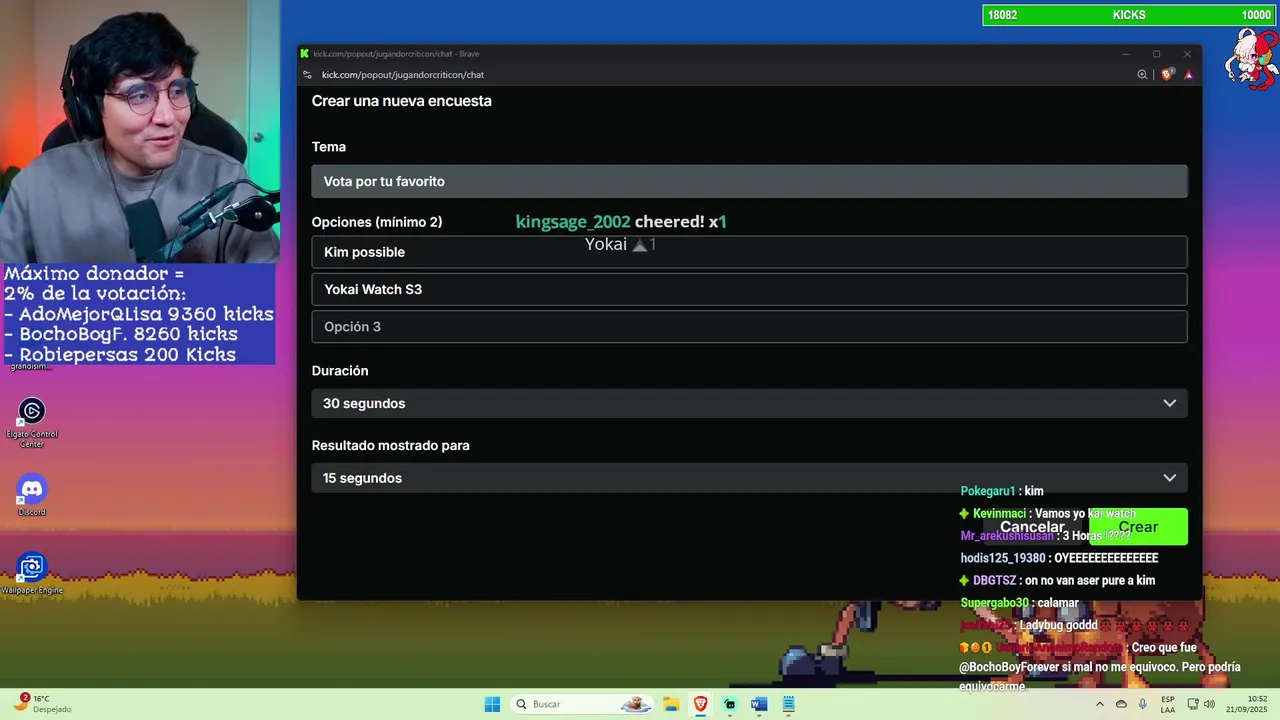The width and height of the screenshot is (1280, 720).
Task: Click the 'kingsage_2002 cheered! x1' alert text
Action: click(621, 222)
